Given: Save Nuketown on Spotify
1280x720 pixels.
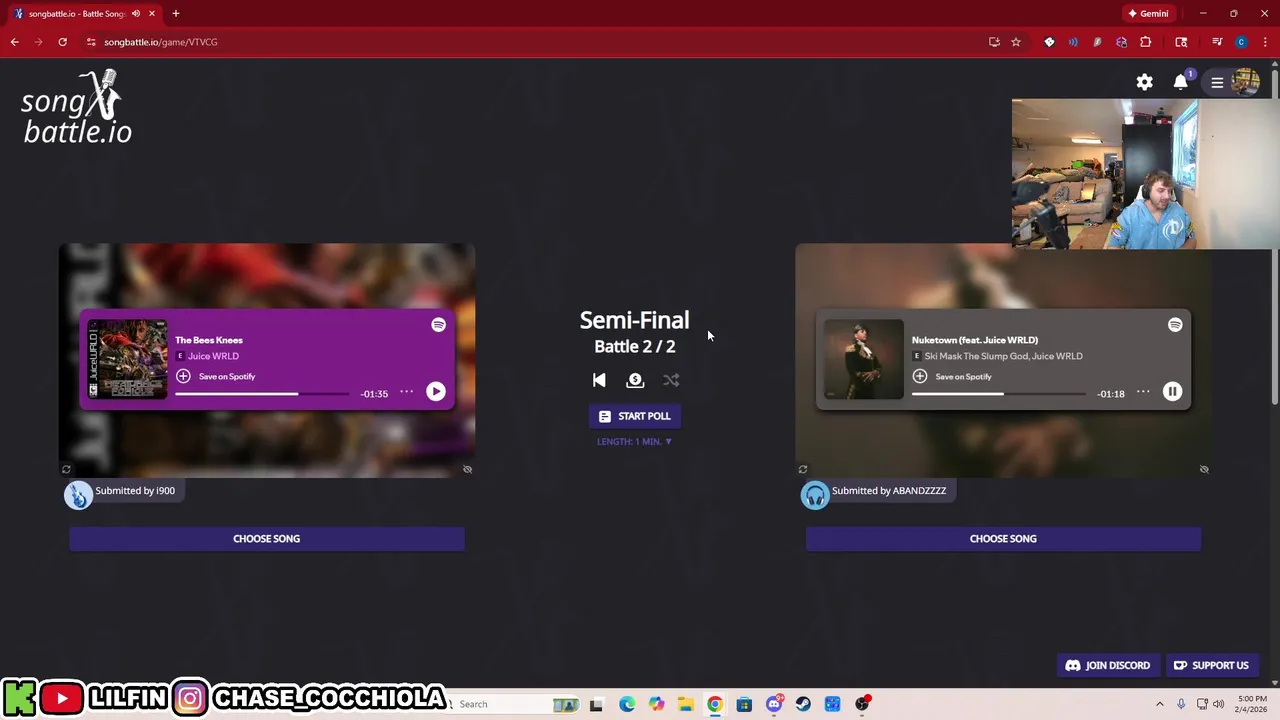Looking at the screenshot, I should tap(952, 376).
